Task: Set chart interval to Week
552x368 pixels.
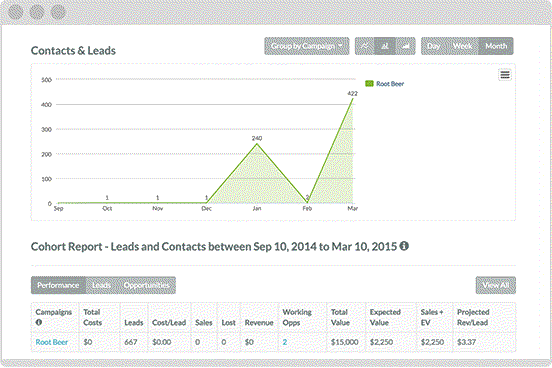Action: pyautogui.click(x=462, y=46)
